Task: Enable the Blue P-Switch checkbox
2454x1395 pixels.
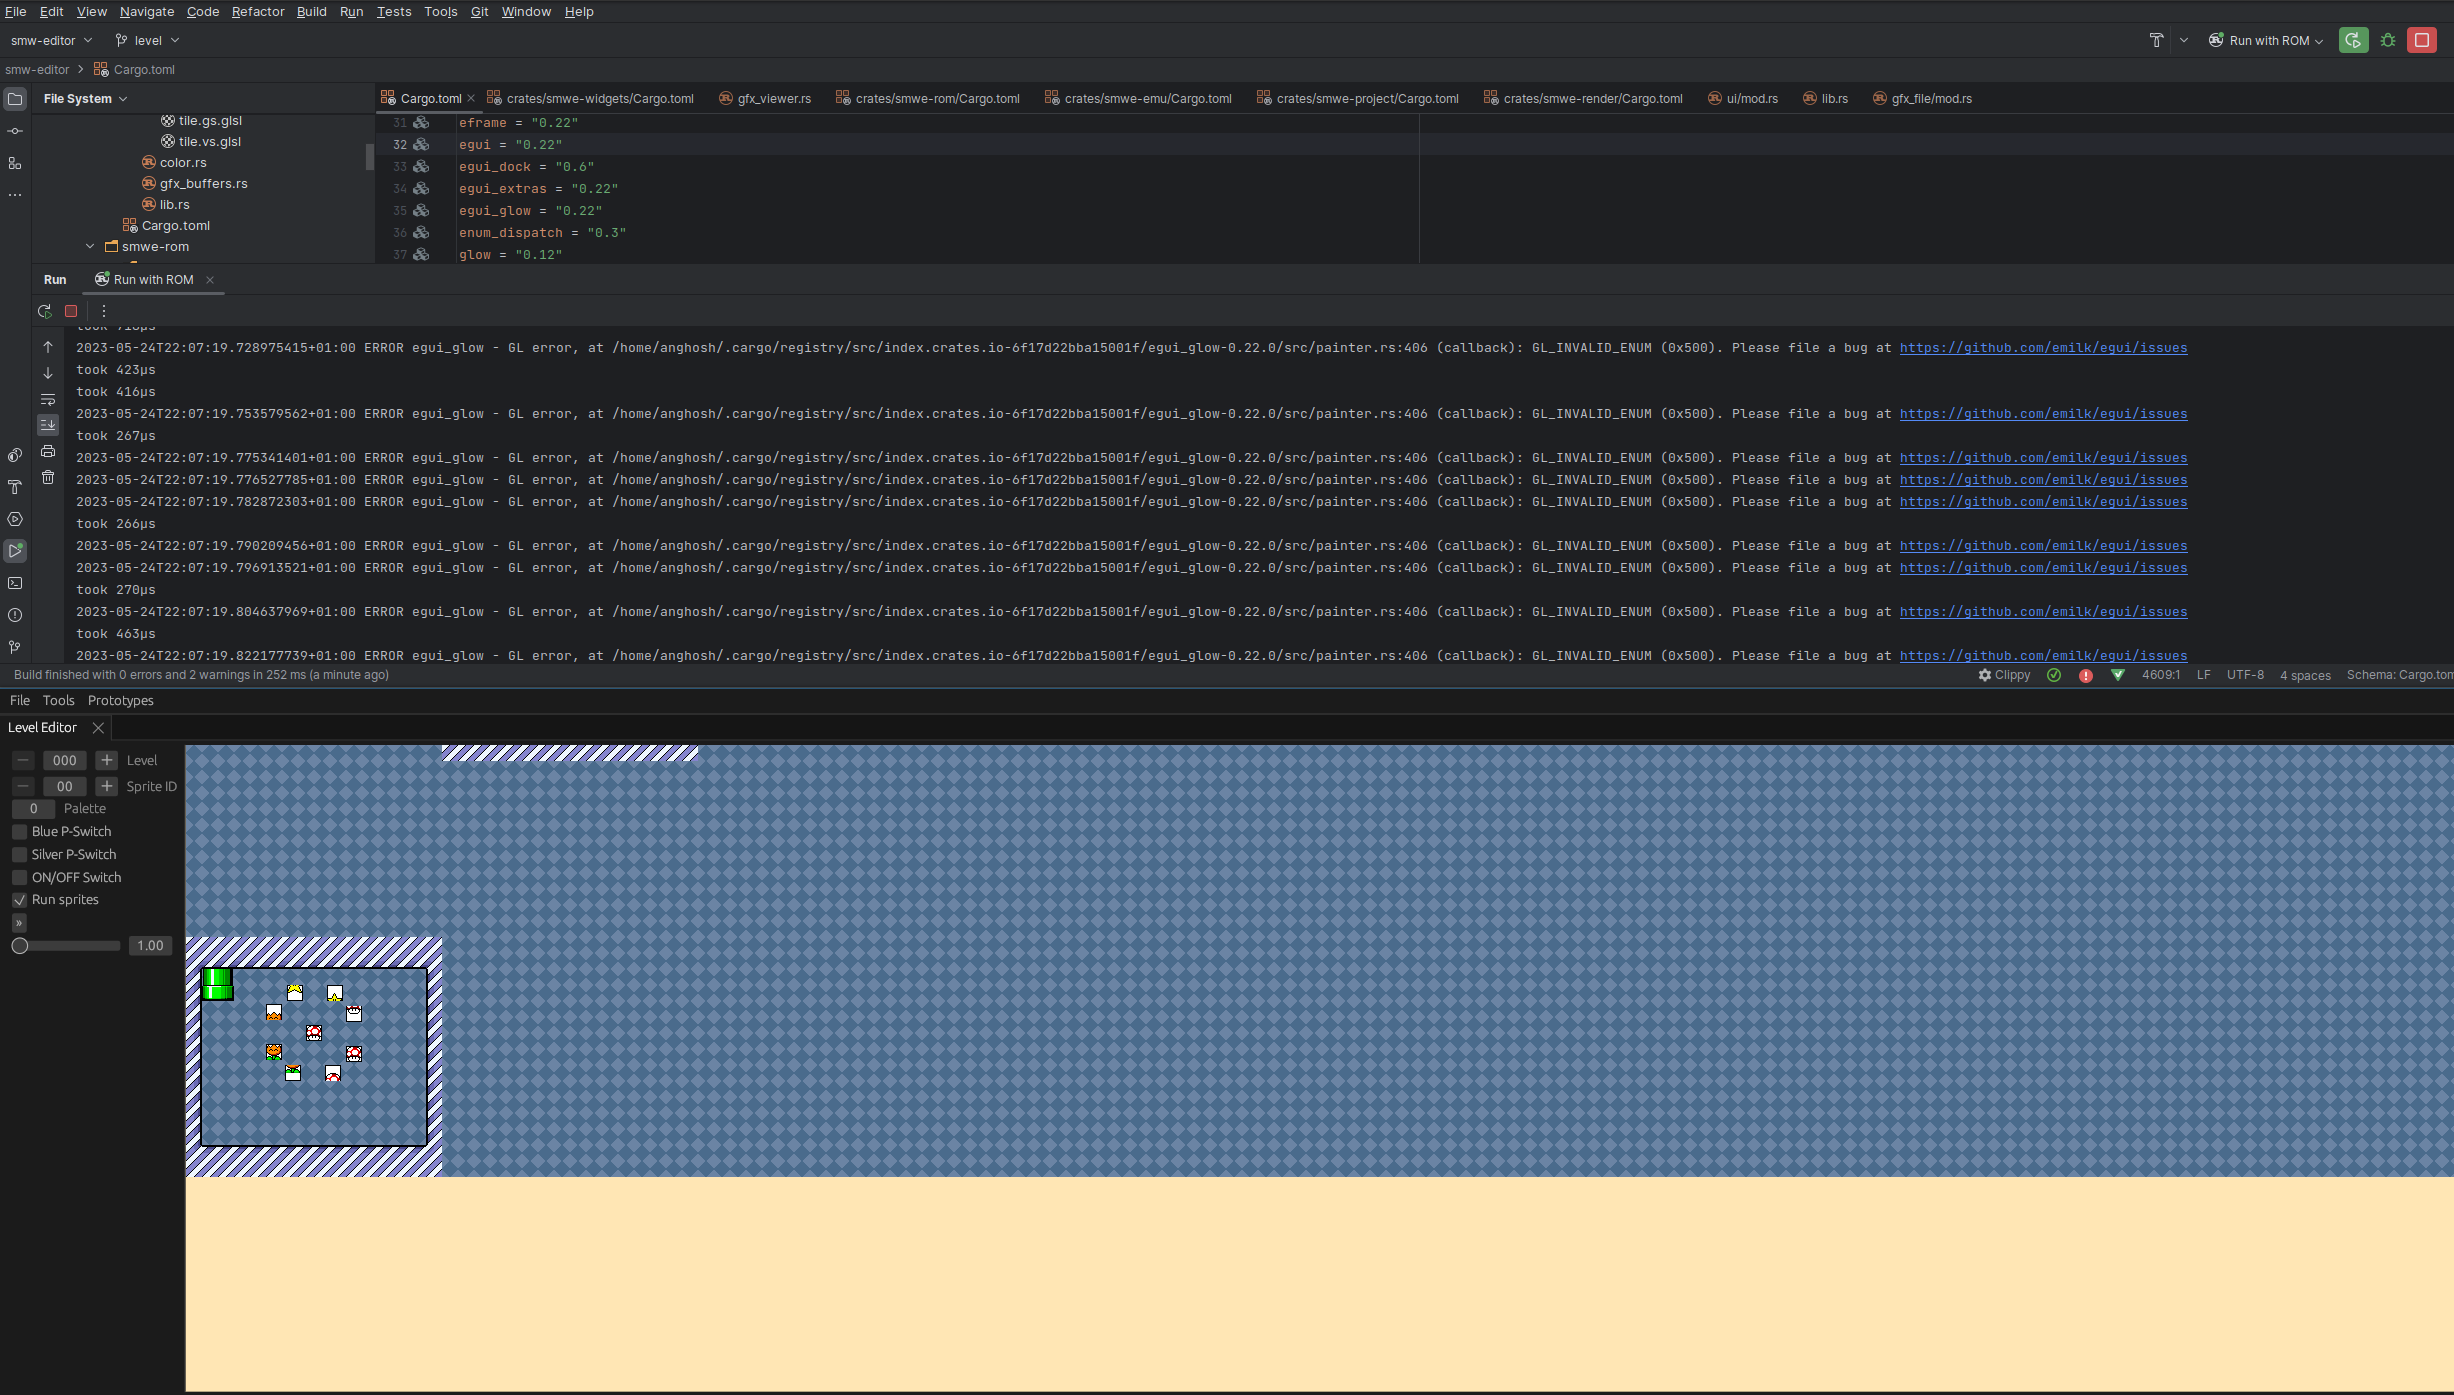Action: (x=19, y=831)
